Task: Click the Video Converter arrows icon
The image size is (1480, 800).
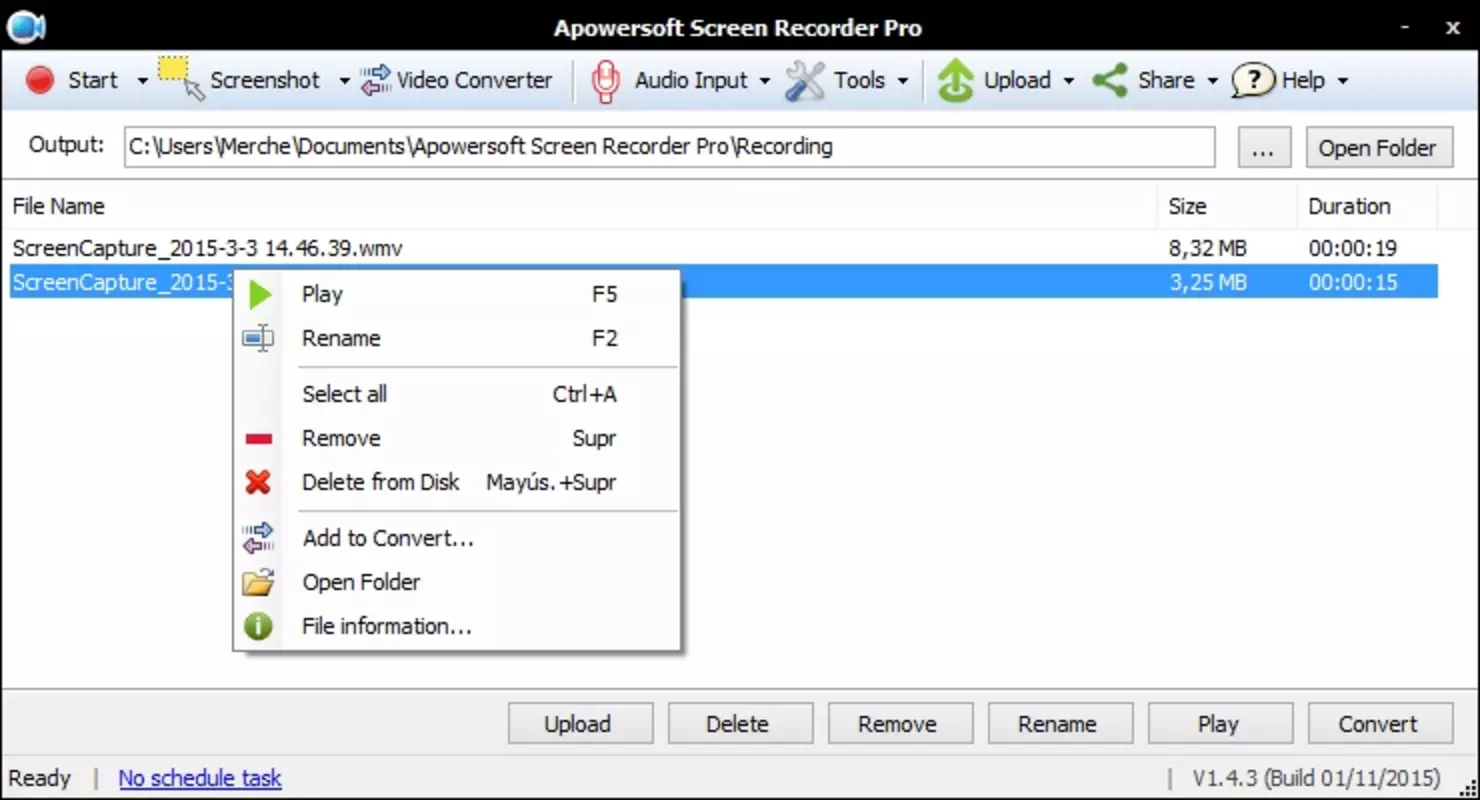Action: [376, 80]
